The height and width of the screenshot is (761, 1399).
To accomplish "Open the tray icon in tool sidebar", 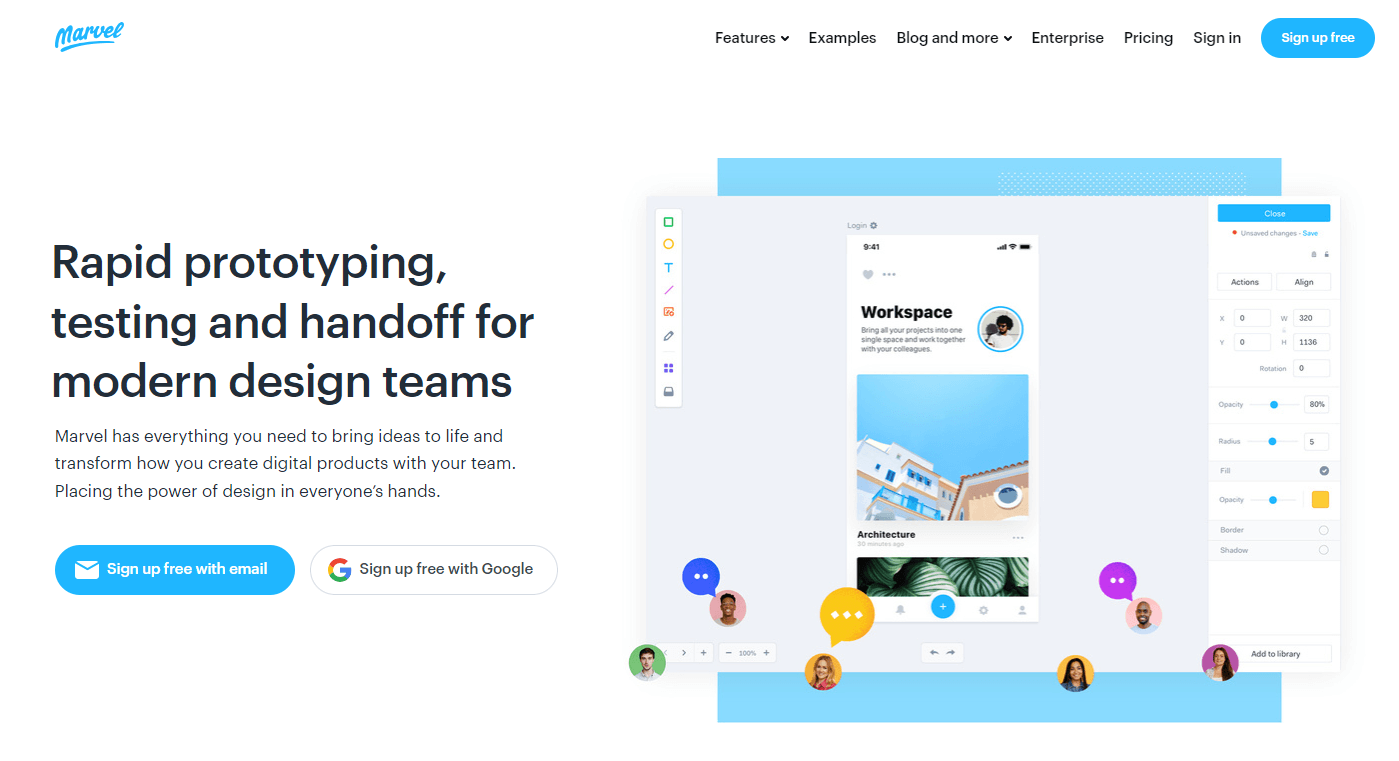I will (668, 392).
